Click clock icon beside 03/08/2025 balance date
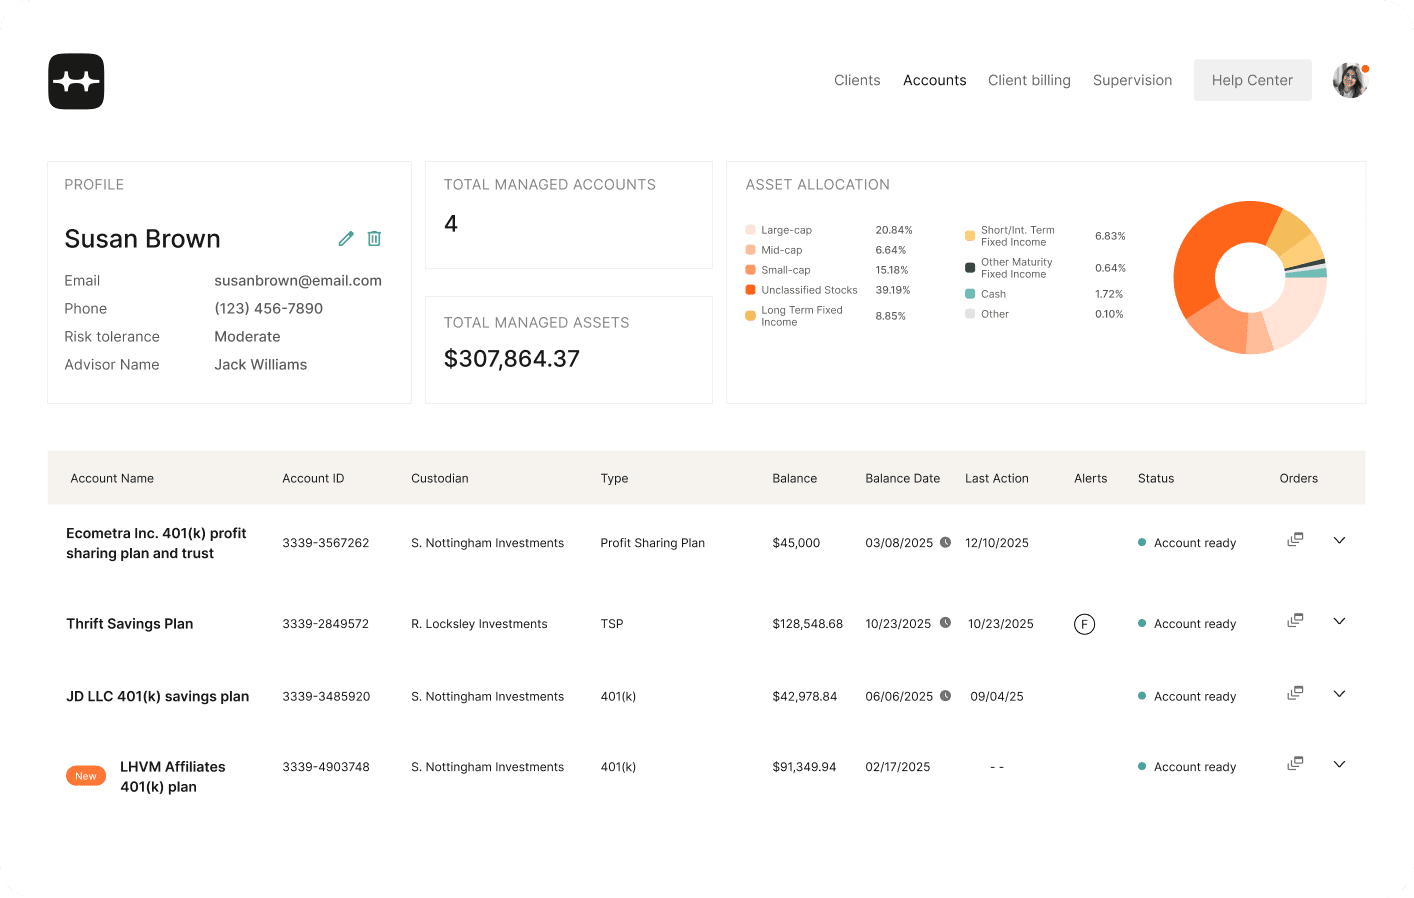 945,543
